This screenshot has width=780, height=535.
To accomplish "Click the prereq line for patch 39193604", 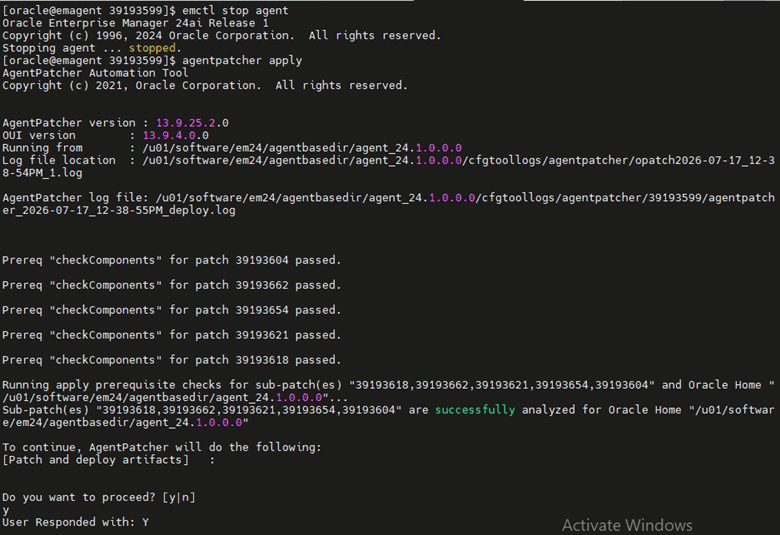I will click(x=171, y=260).
